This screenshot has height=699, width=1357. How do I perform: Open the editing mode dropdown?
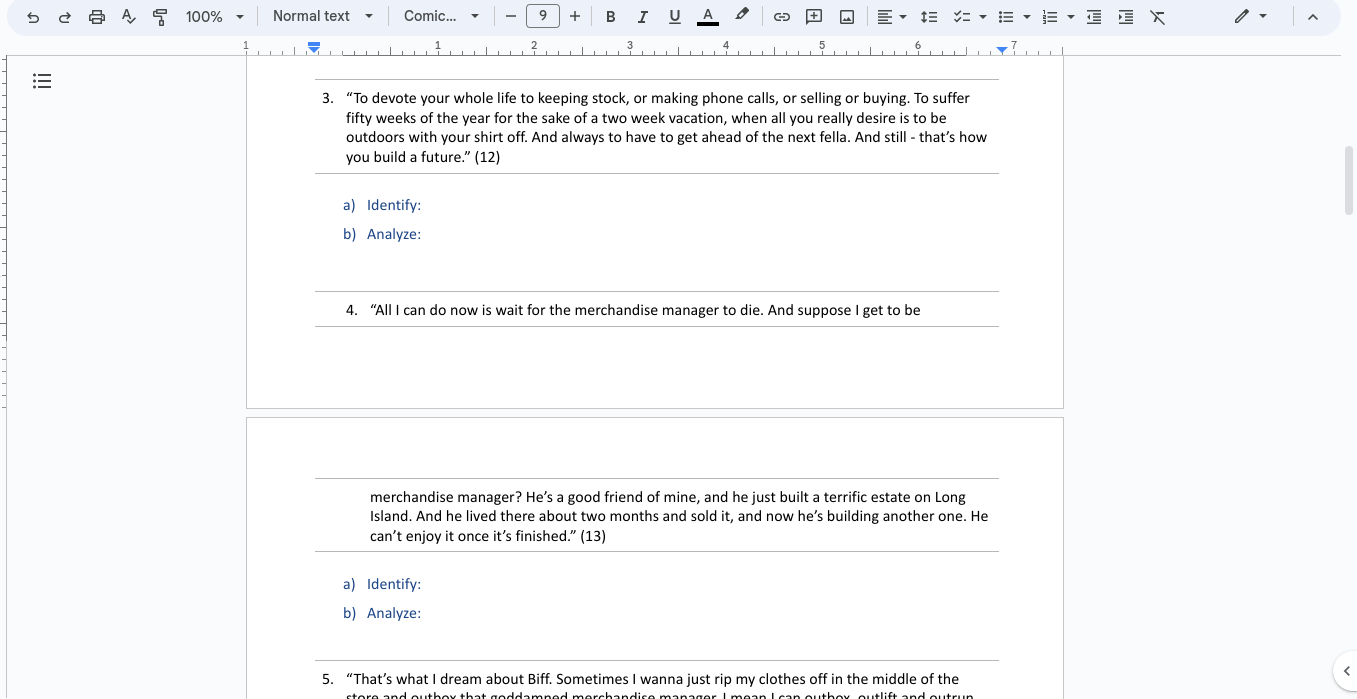pyautogui.click(x=1251, y=16)
